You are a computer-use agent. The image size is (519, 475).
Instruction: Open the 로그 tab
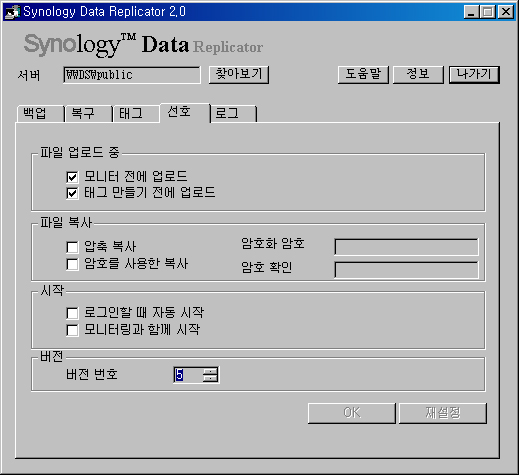tap(233, 114)
